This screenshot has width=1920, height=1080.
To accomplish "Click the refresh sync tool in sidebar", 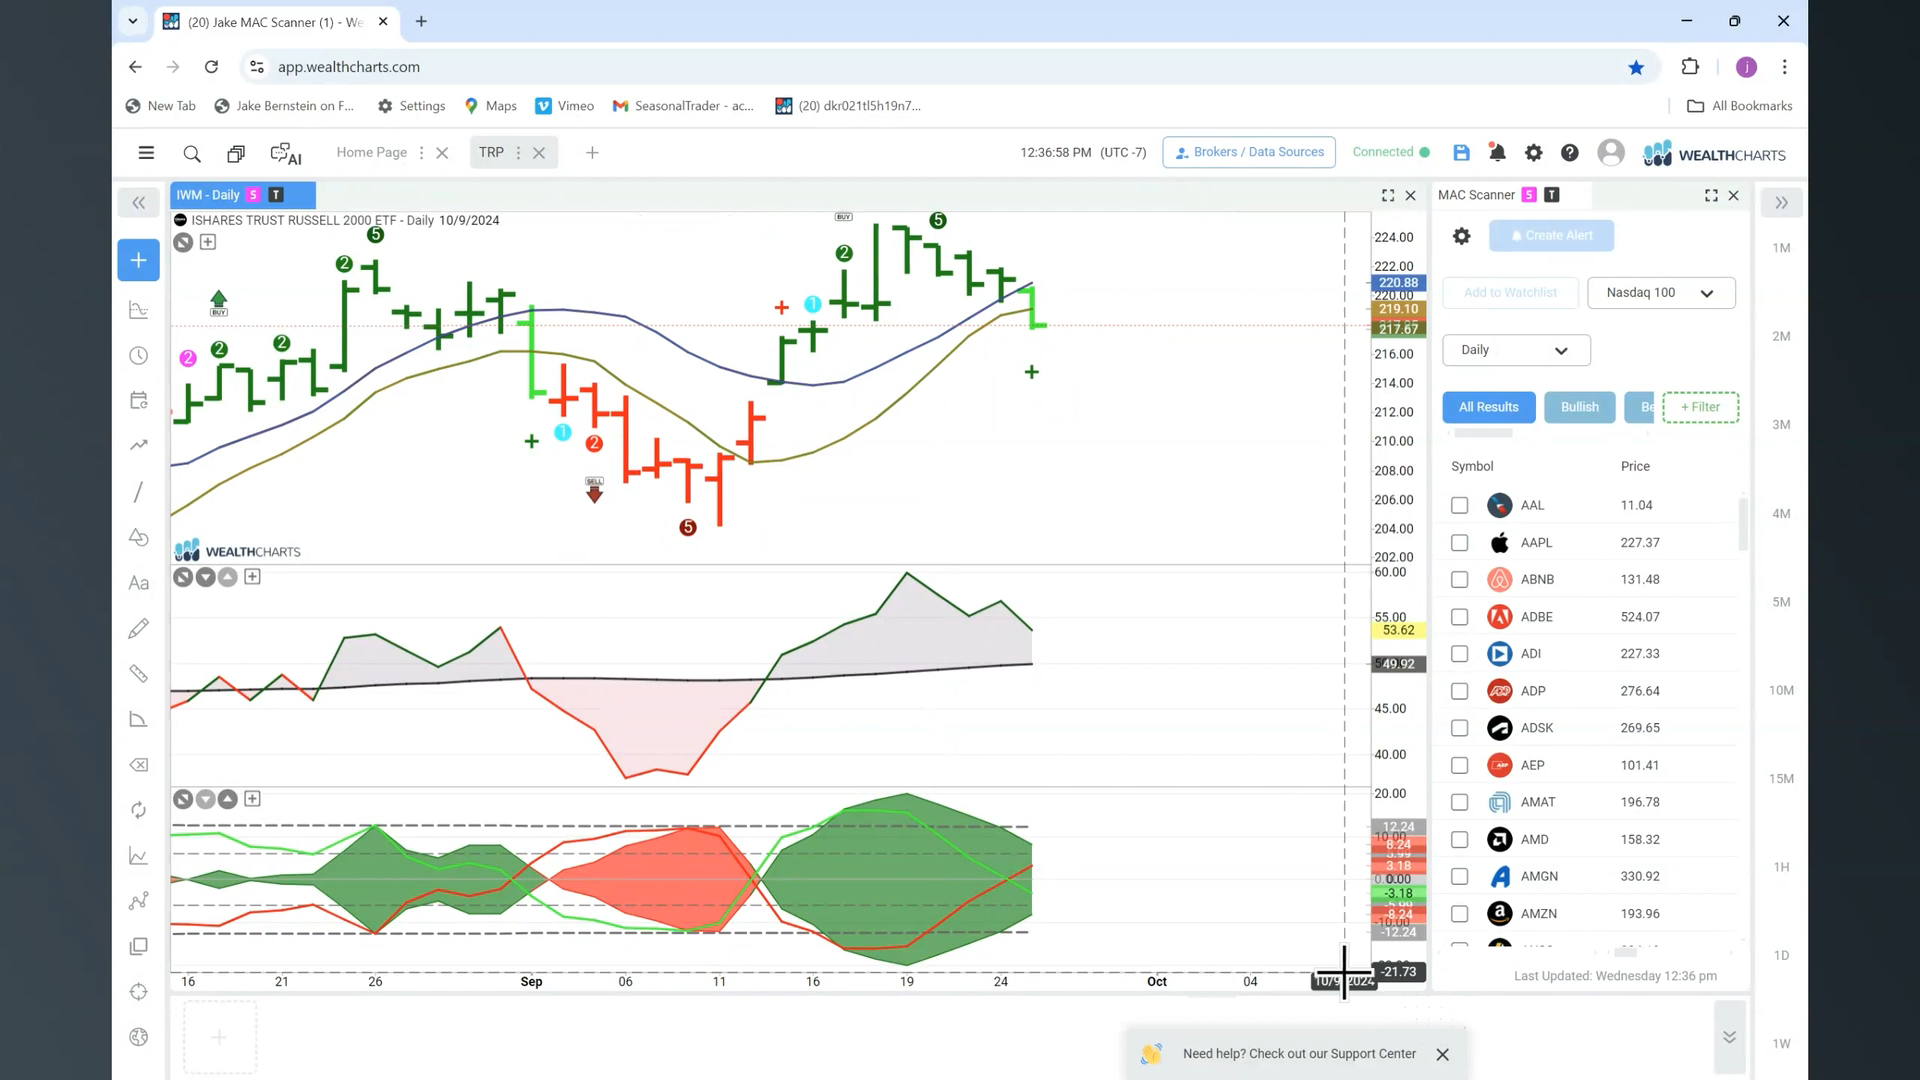I will coord(138,810).
